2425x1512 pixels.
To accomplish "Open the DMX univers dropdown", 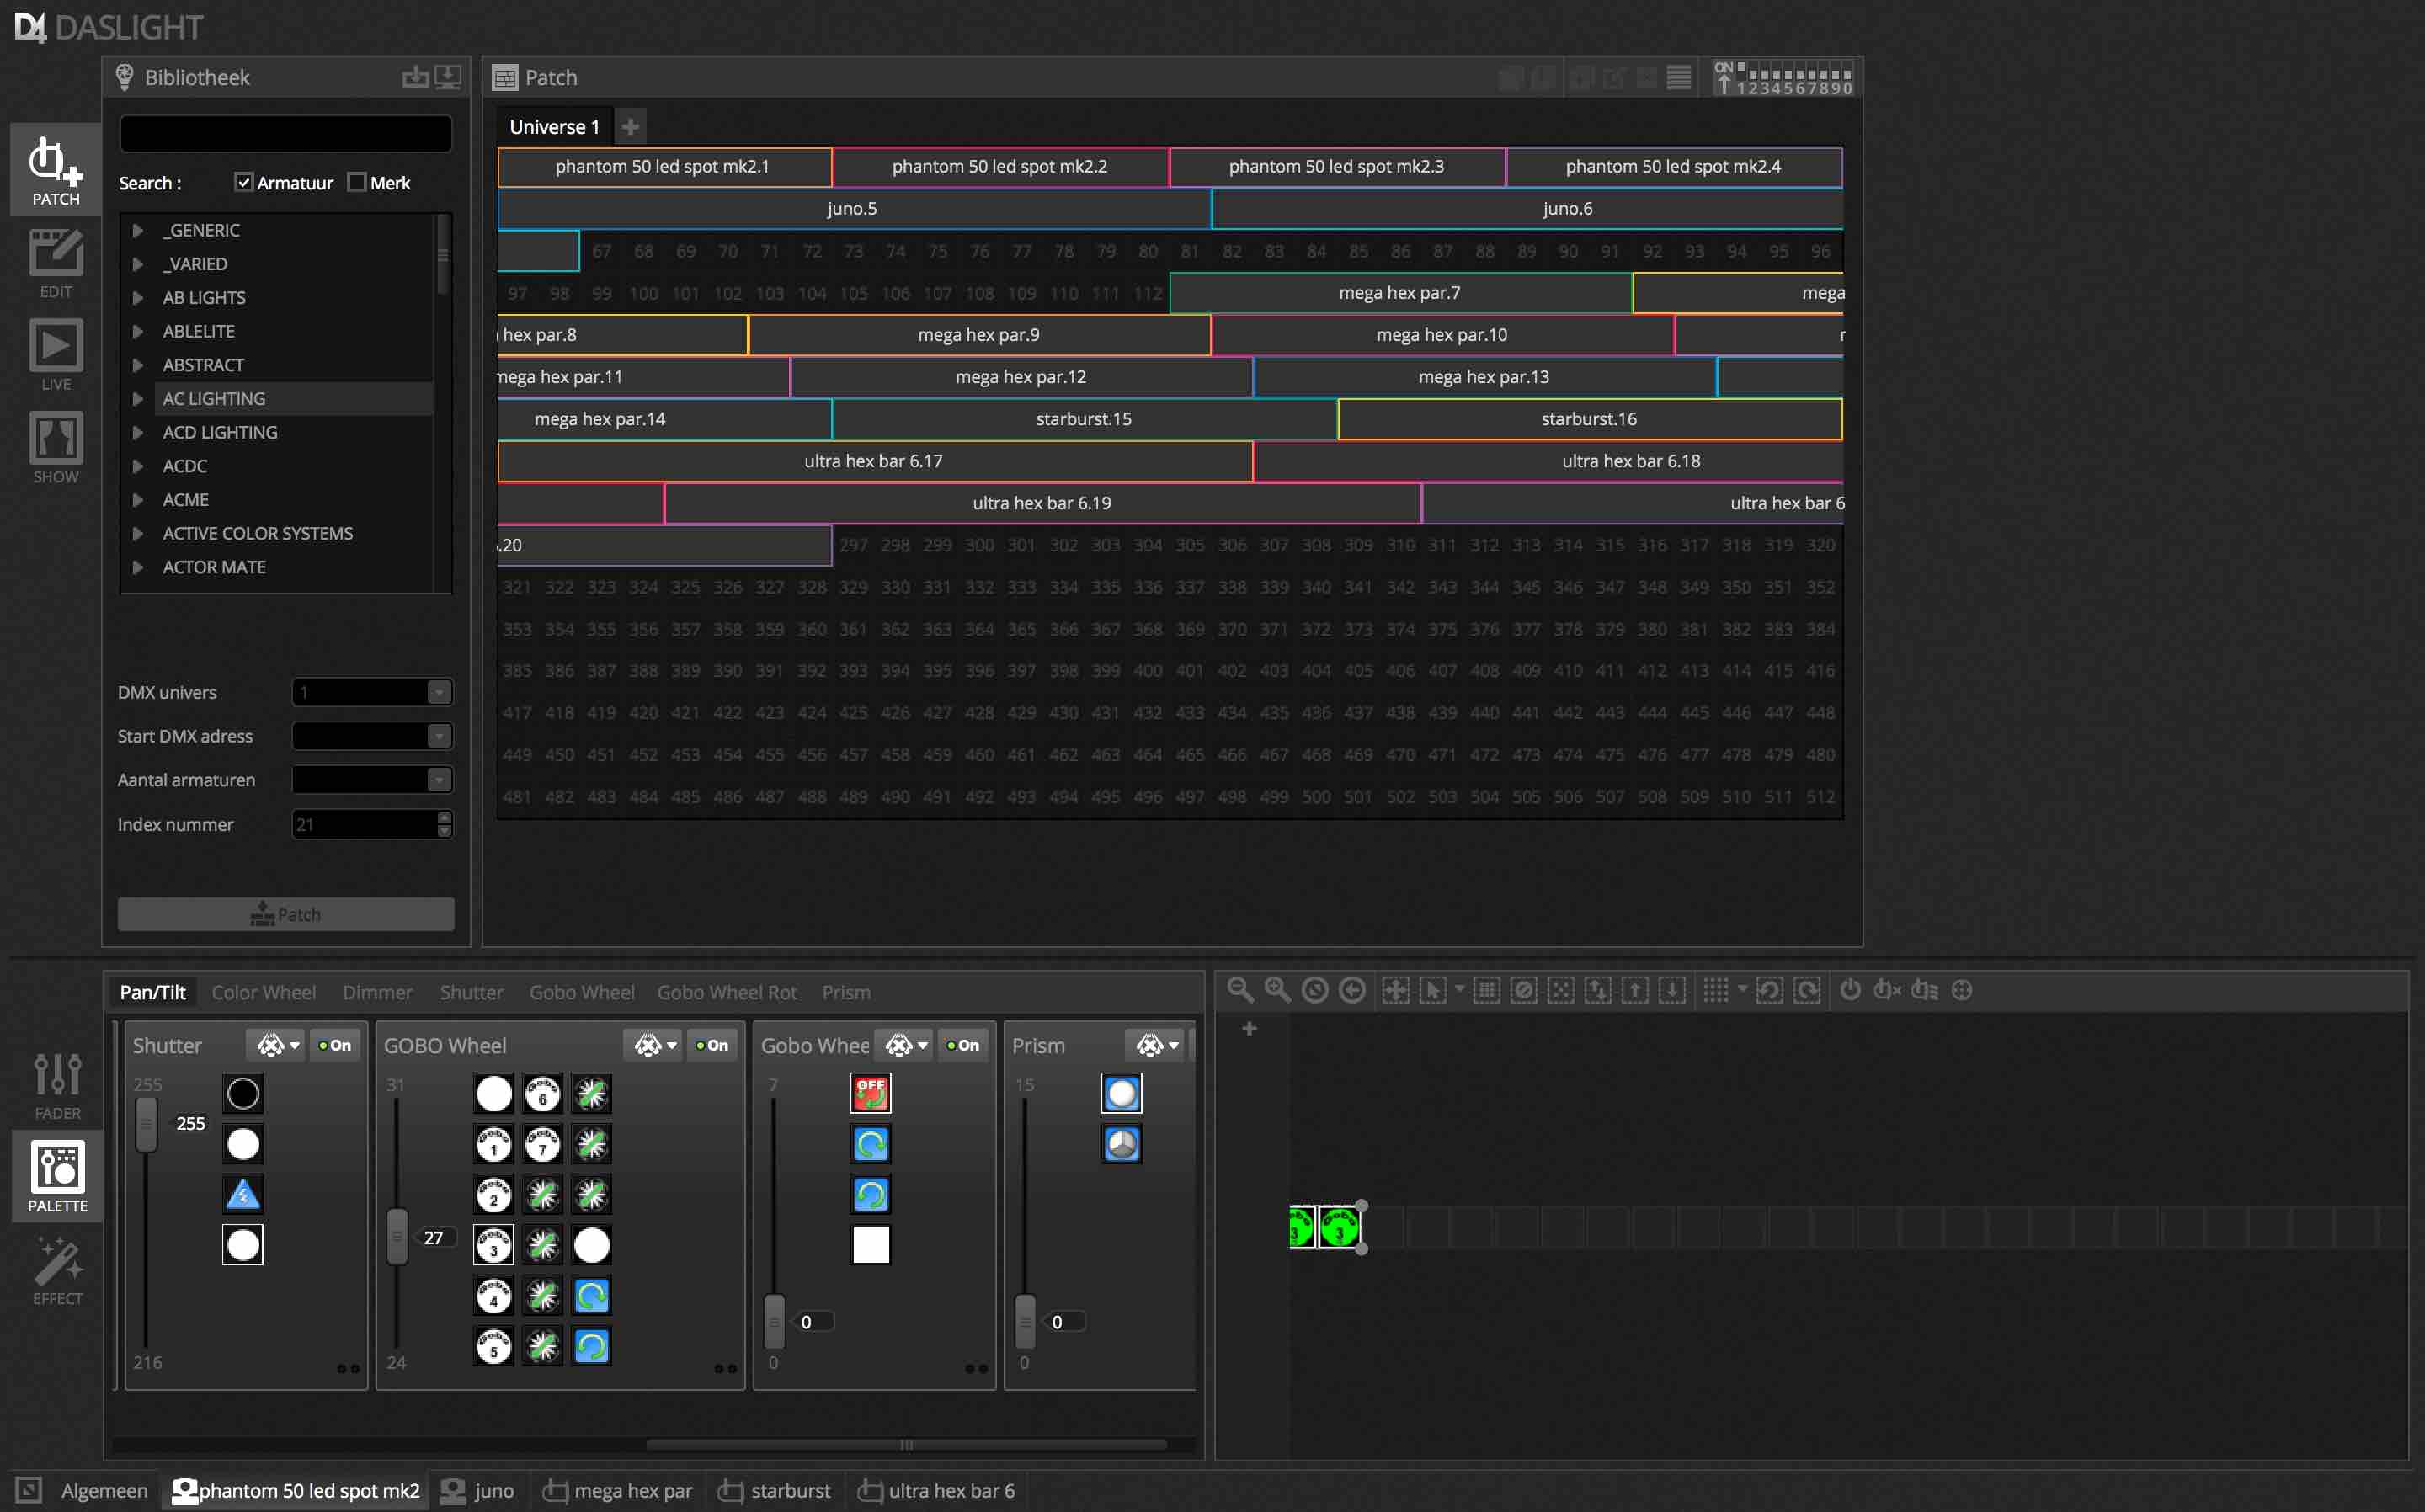I will pos(439,692).
